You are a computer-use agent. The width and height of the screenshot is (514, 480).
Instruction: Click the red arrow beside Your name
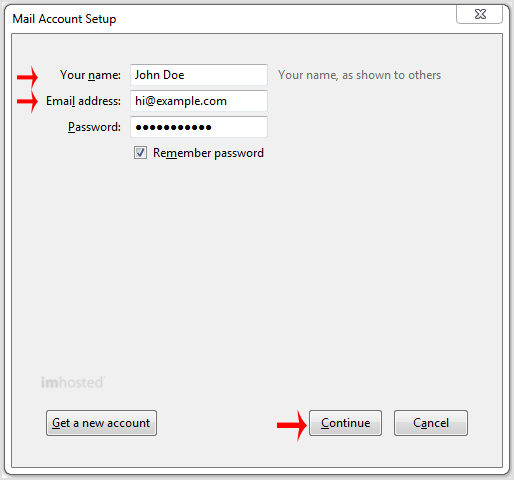[28, 77]
